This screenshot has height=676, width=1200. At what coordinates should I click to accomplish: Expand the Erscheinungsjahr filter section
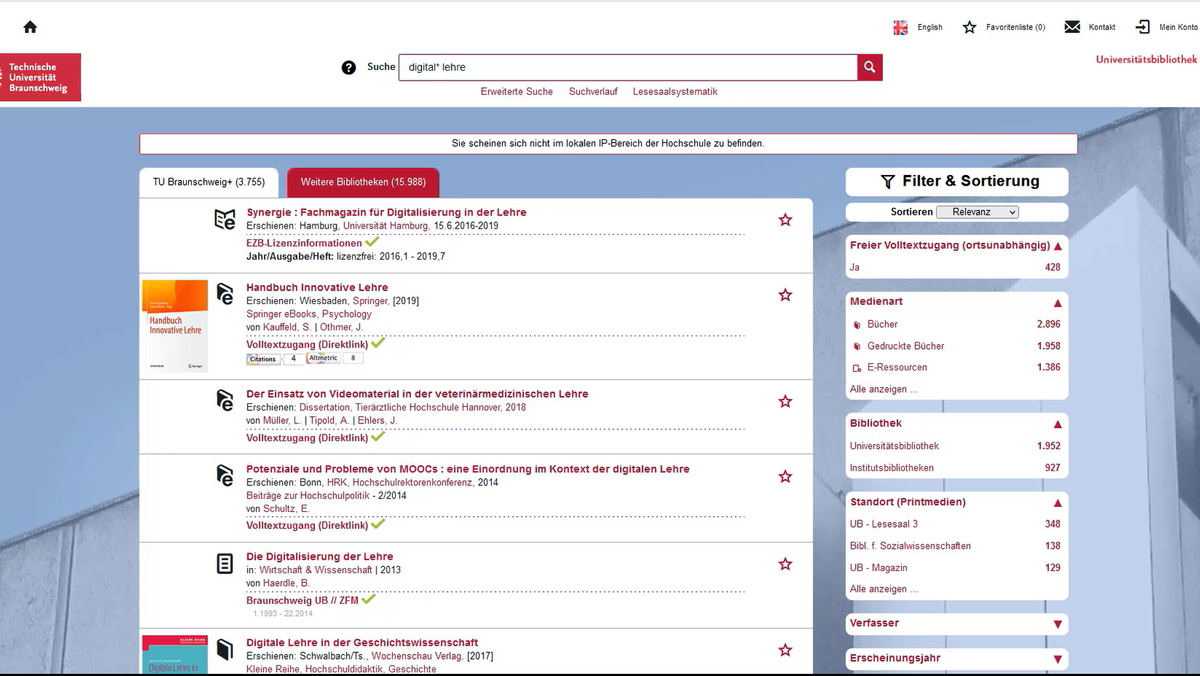pyautogui.click(x=1057, y=659)
